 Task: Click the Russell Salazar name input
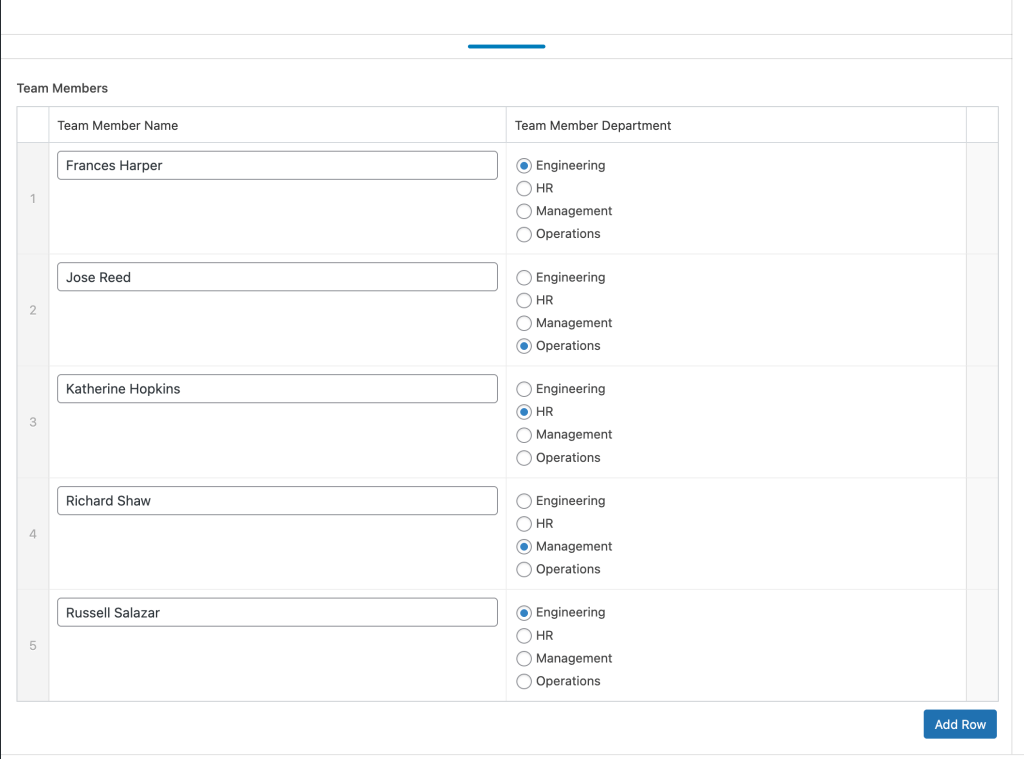tap(277, 612)
